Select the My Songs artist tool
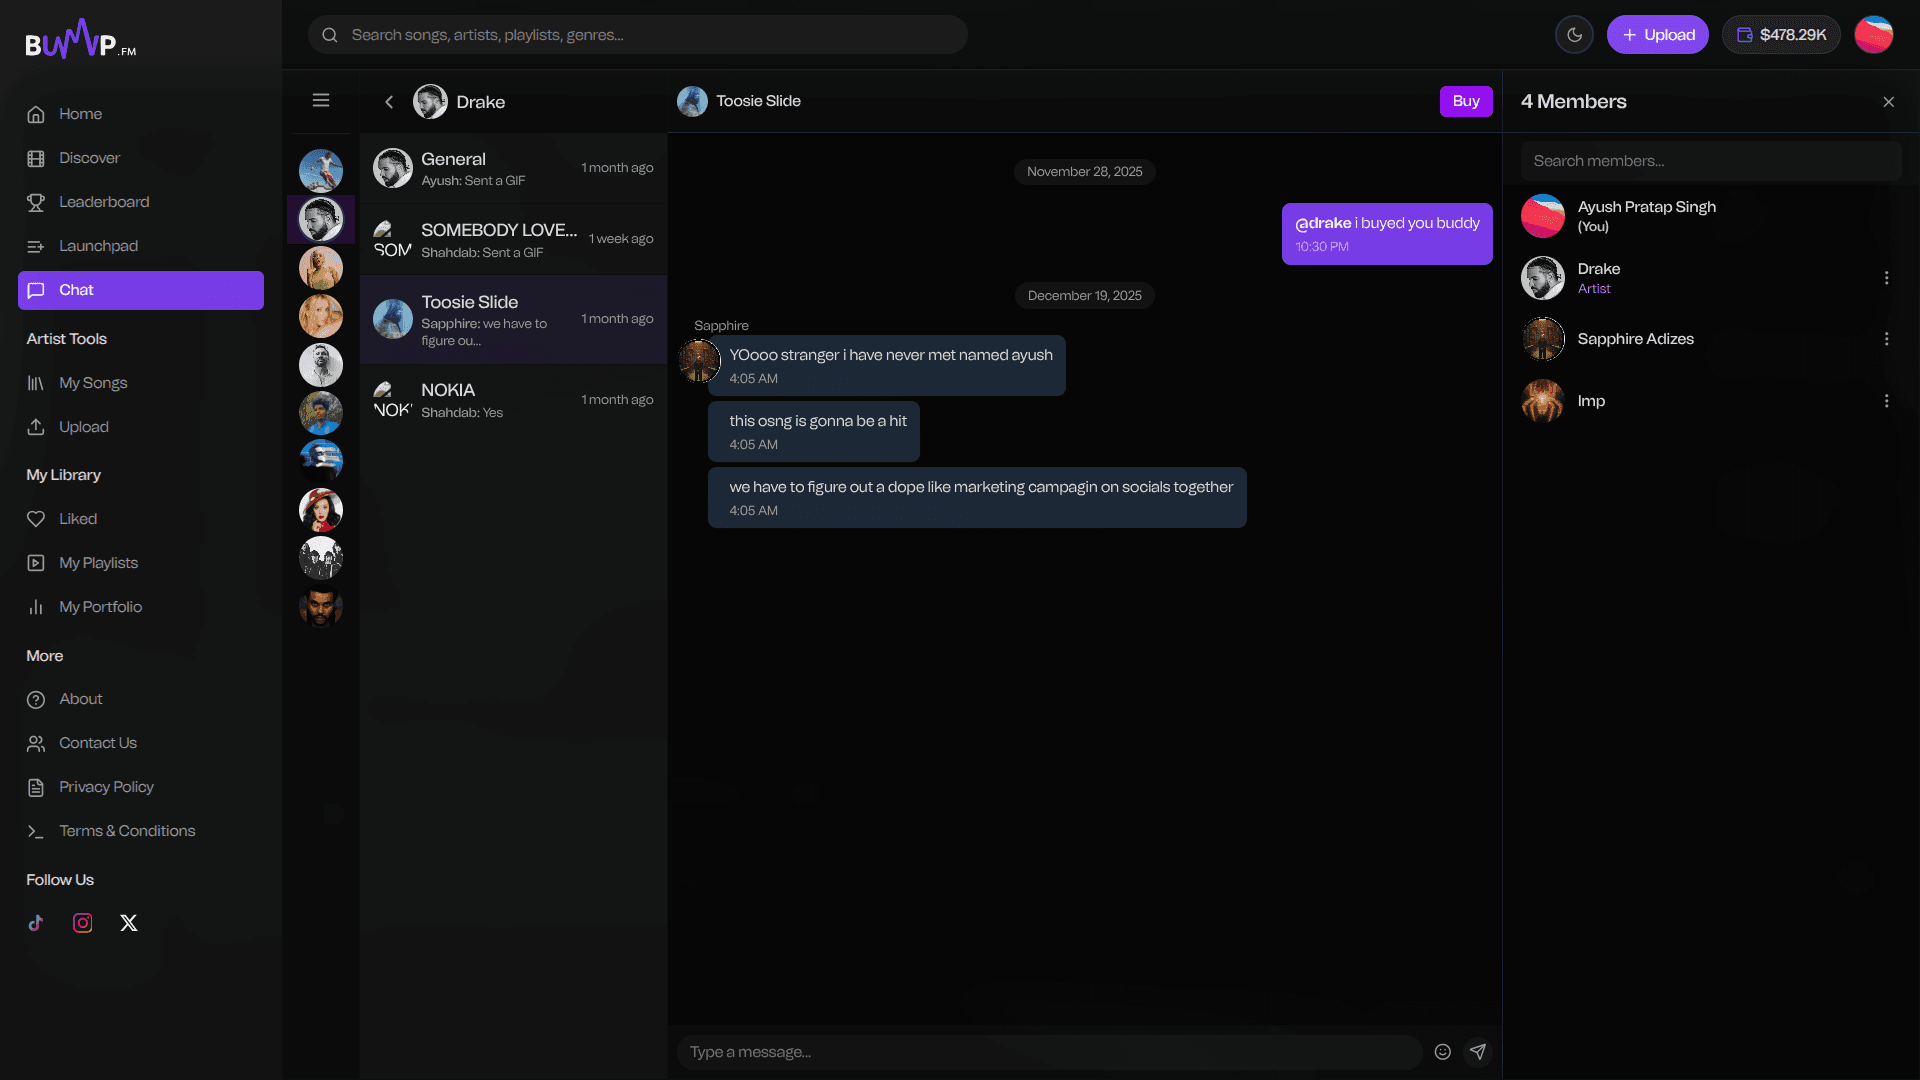1920x1080 pixels. [x=93, y=382]
